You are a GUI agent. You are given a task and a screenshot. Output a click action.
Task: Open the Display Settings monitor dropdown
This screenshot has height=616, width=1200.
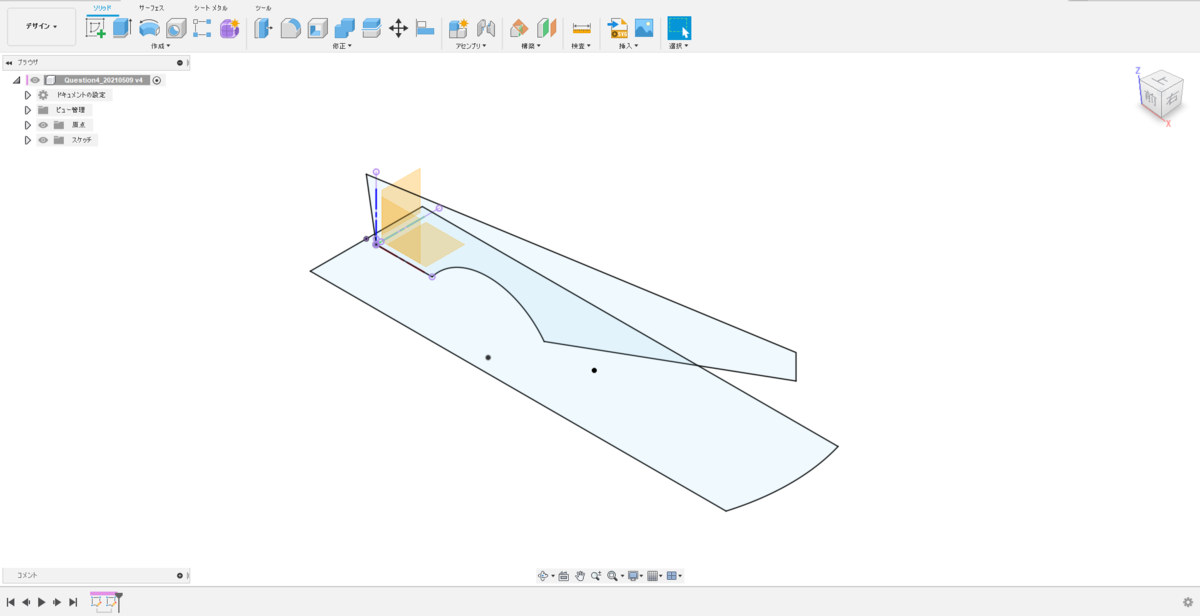click(x=636, y=576)
